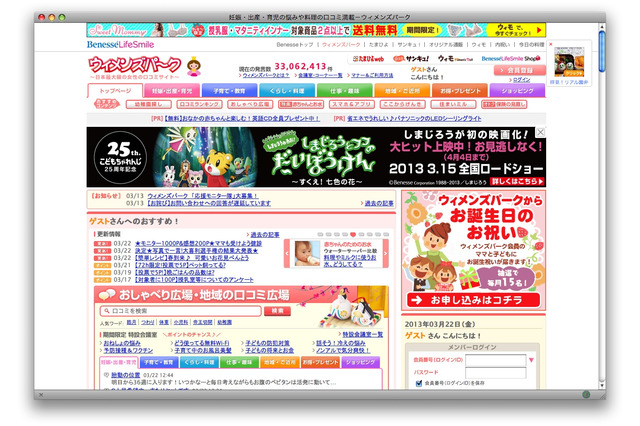Focus the 口コミを検索 search field
The image size is (640, 426).
tap(180, 311)
